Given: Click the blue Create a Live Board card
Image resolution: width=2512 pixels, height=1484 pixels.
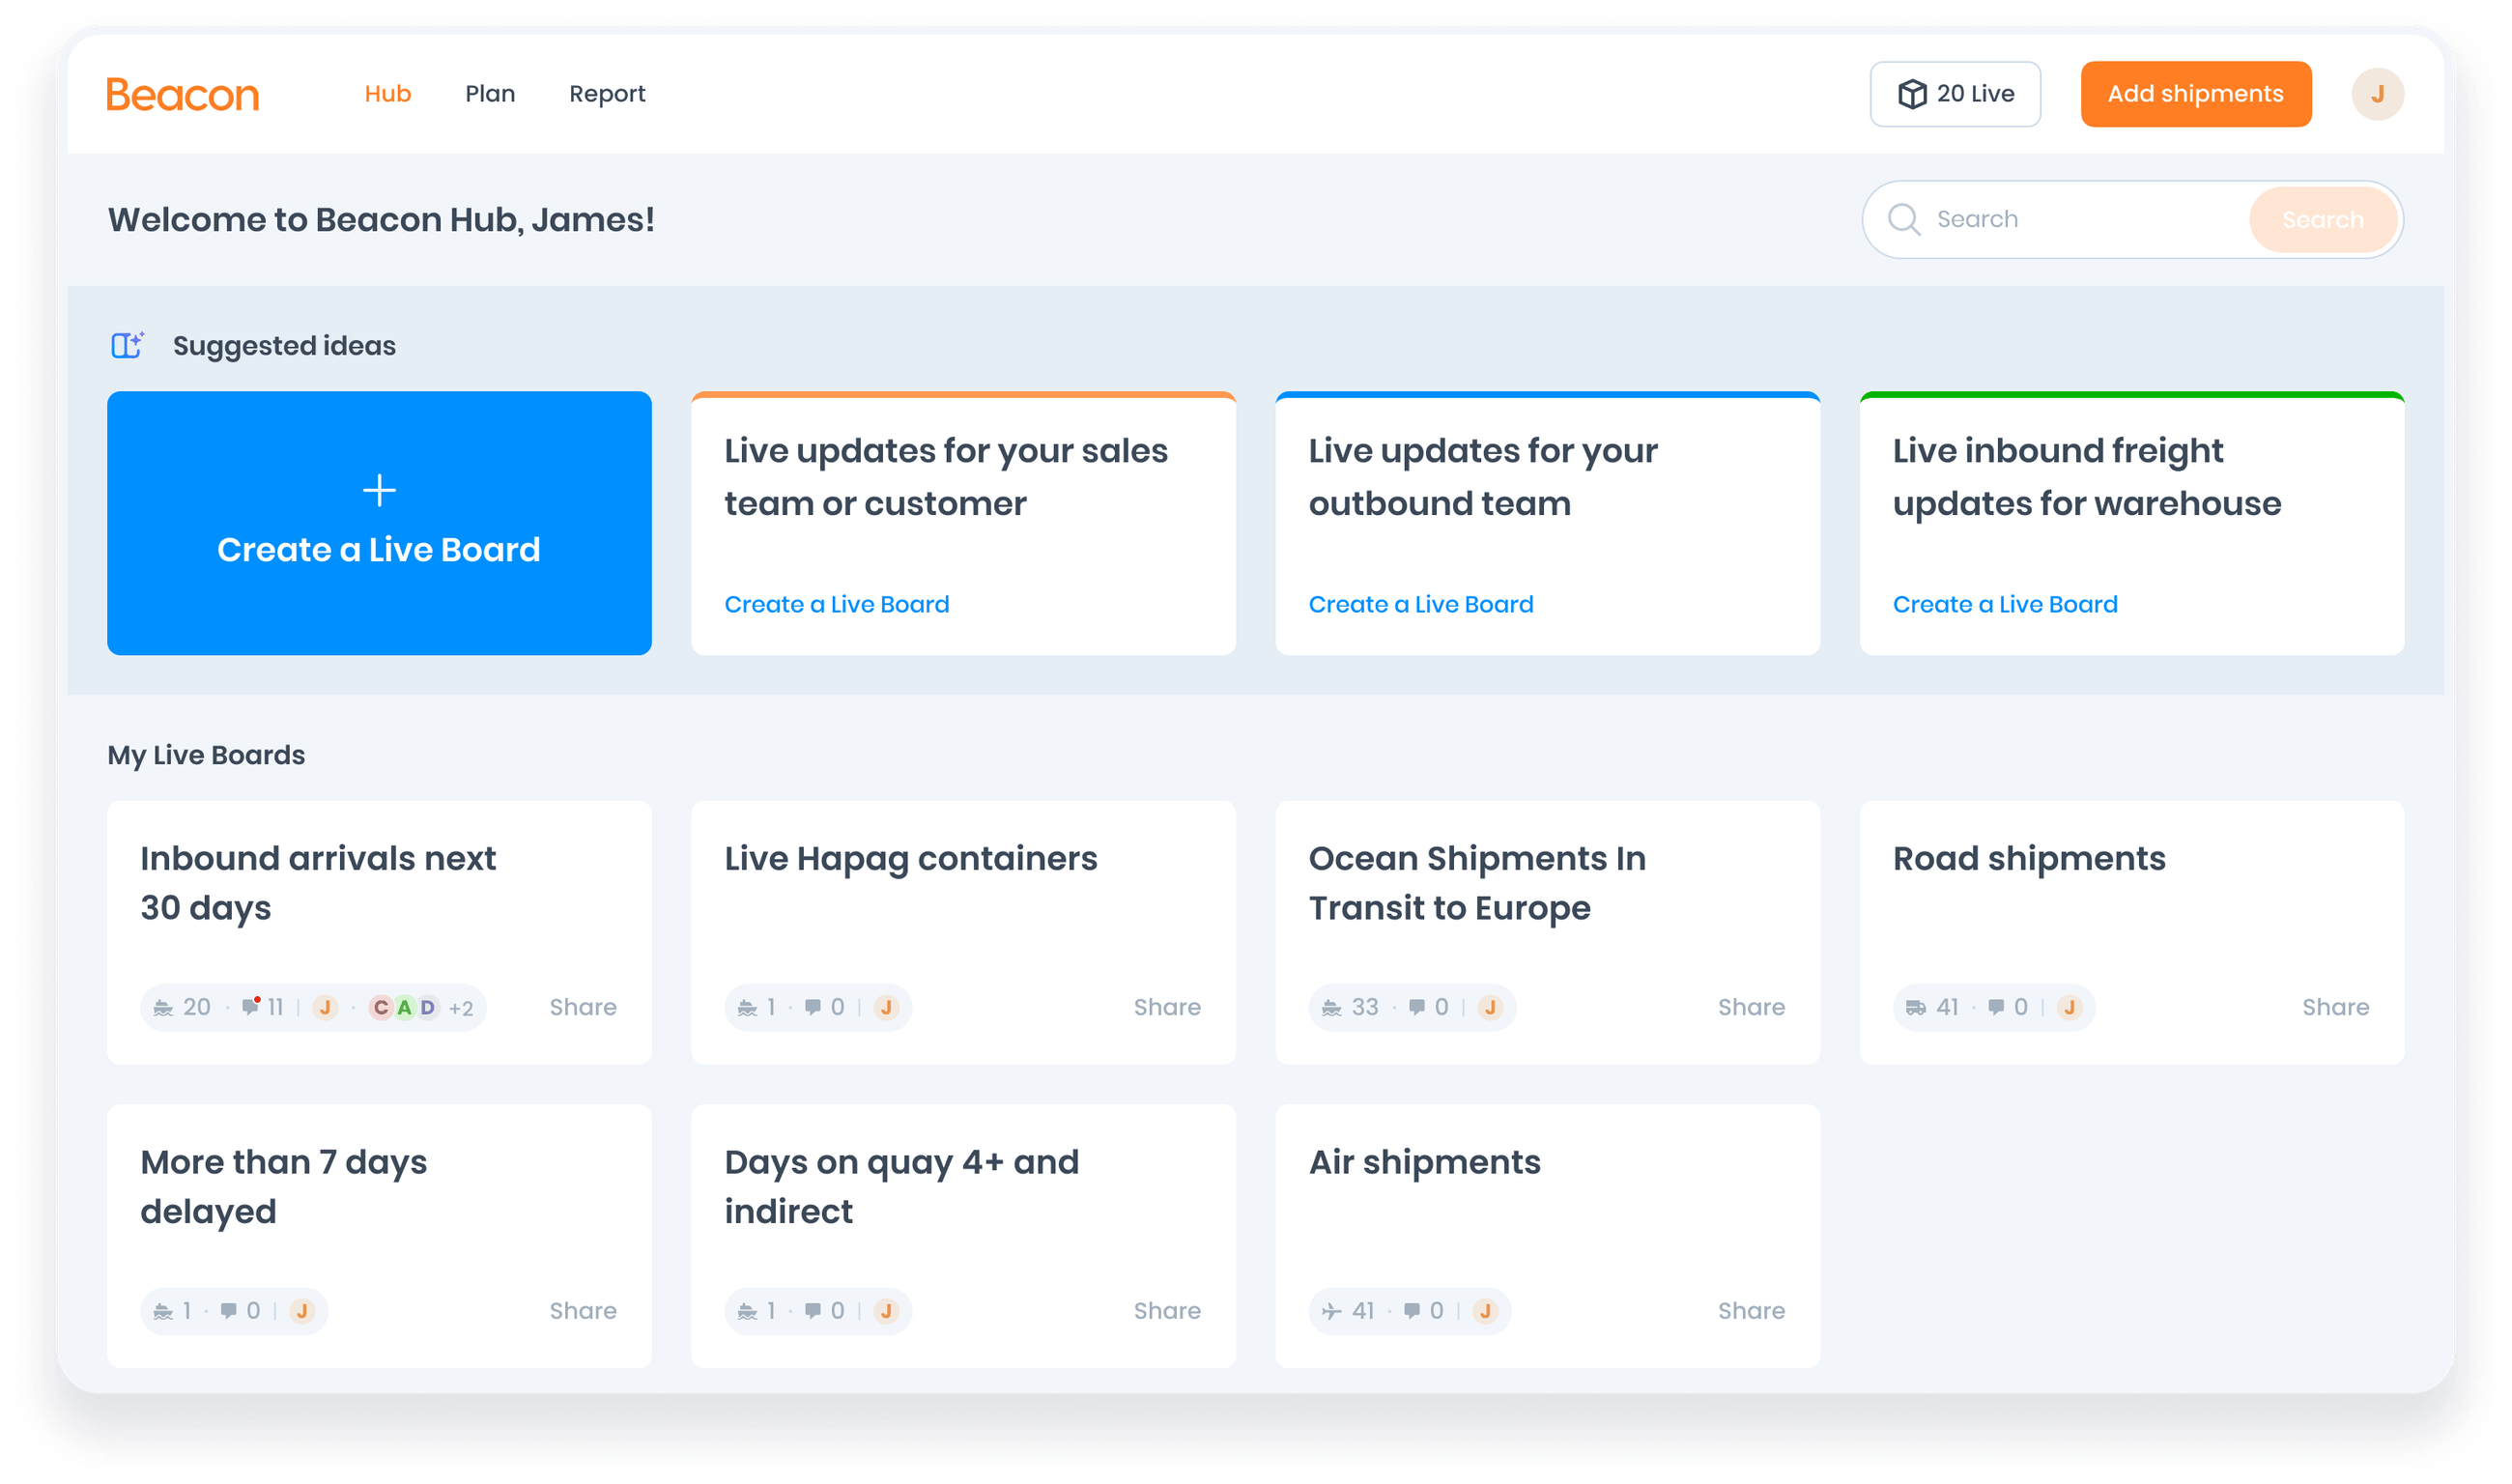Looking at the screenshot, I should pos(379,524).
